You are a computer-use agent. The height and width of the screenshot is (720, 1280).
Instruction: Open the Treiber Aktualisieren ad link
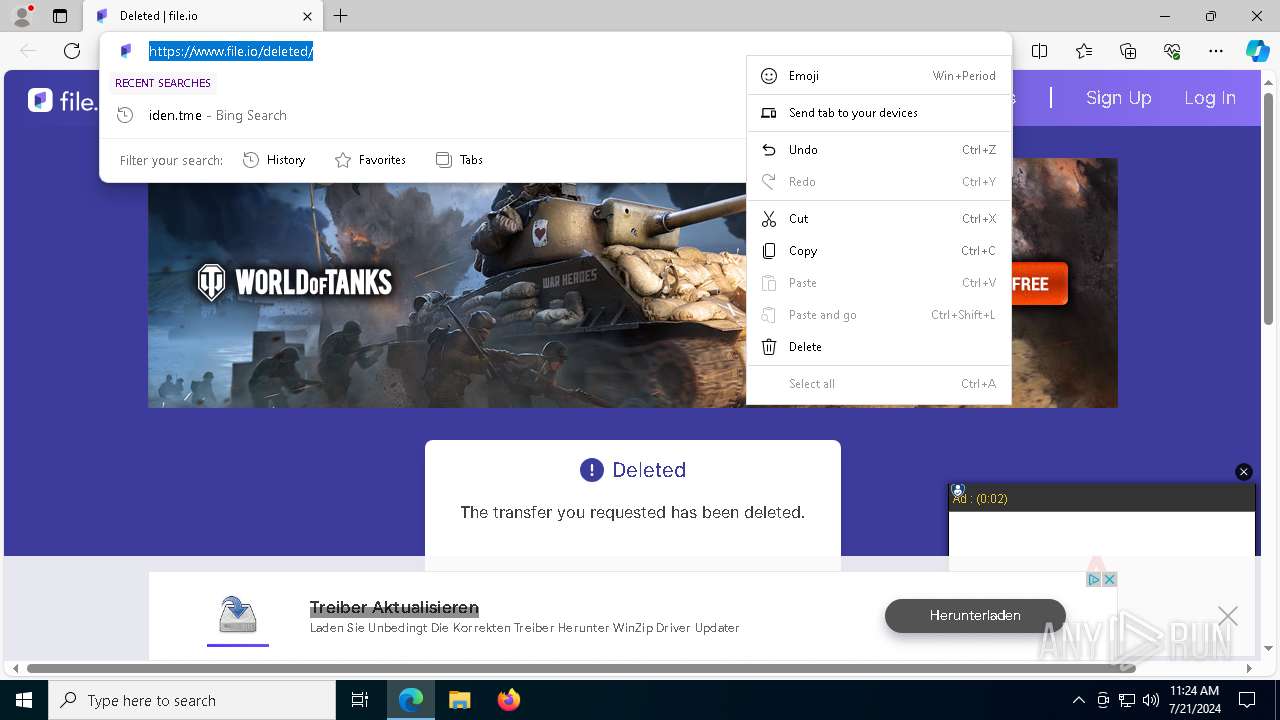(x=394, y=608)
